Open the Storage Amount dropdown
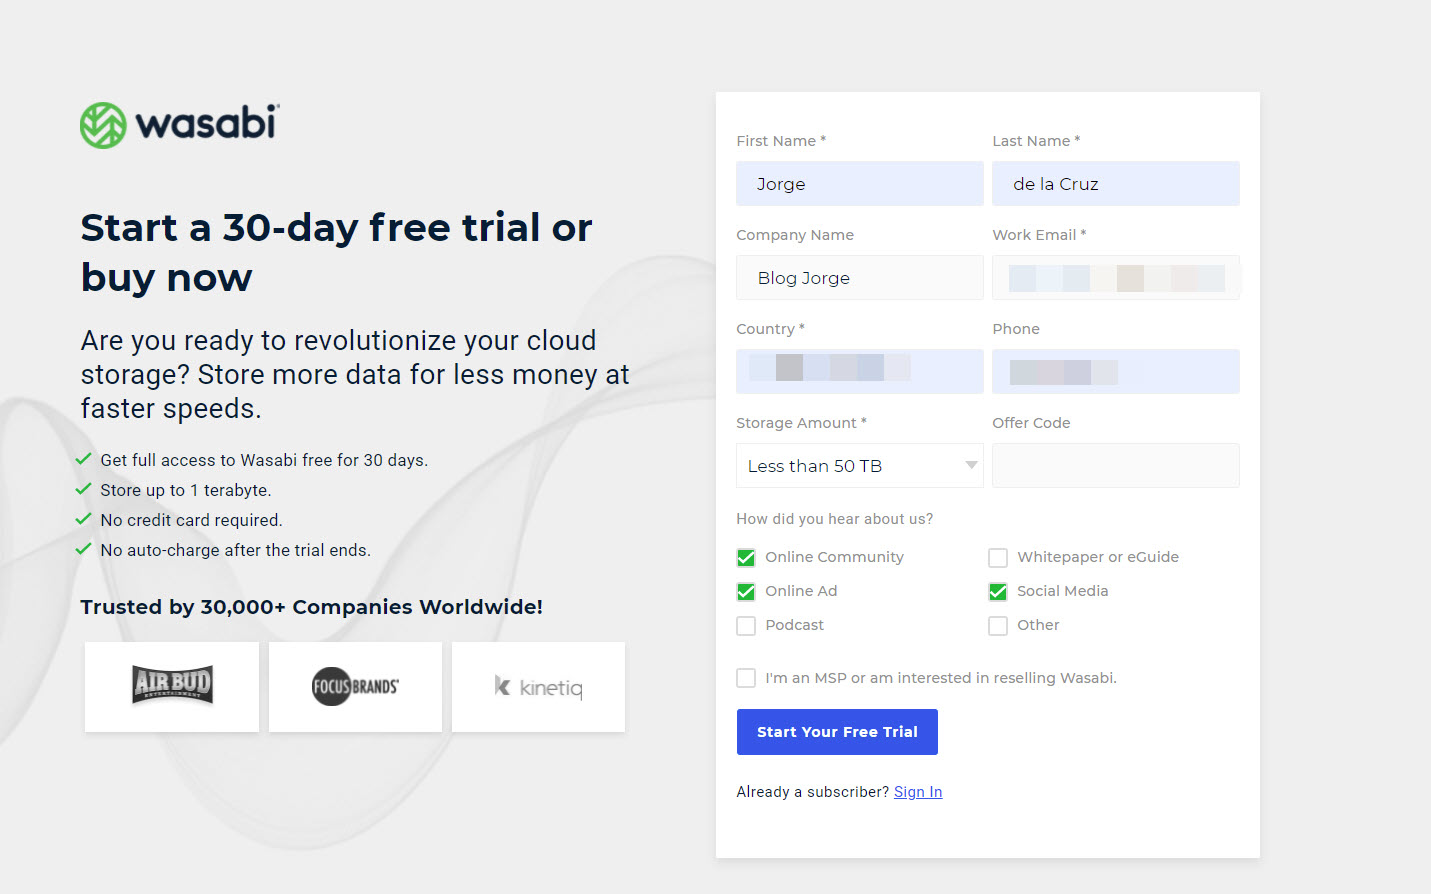This screenshot has height=894, width=1431. (x=860, y=466)
